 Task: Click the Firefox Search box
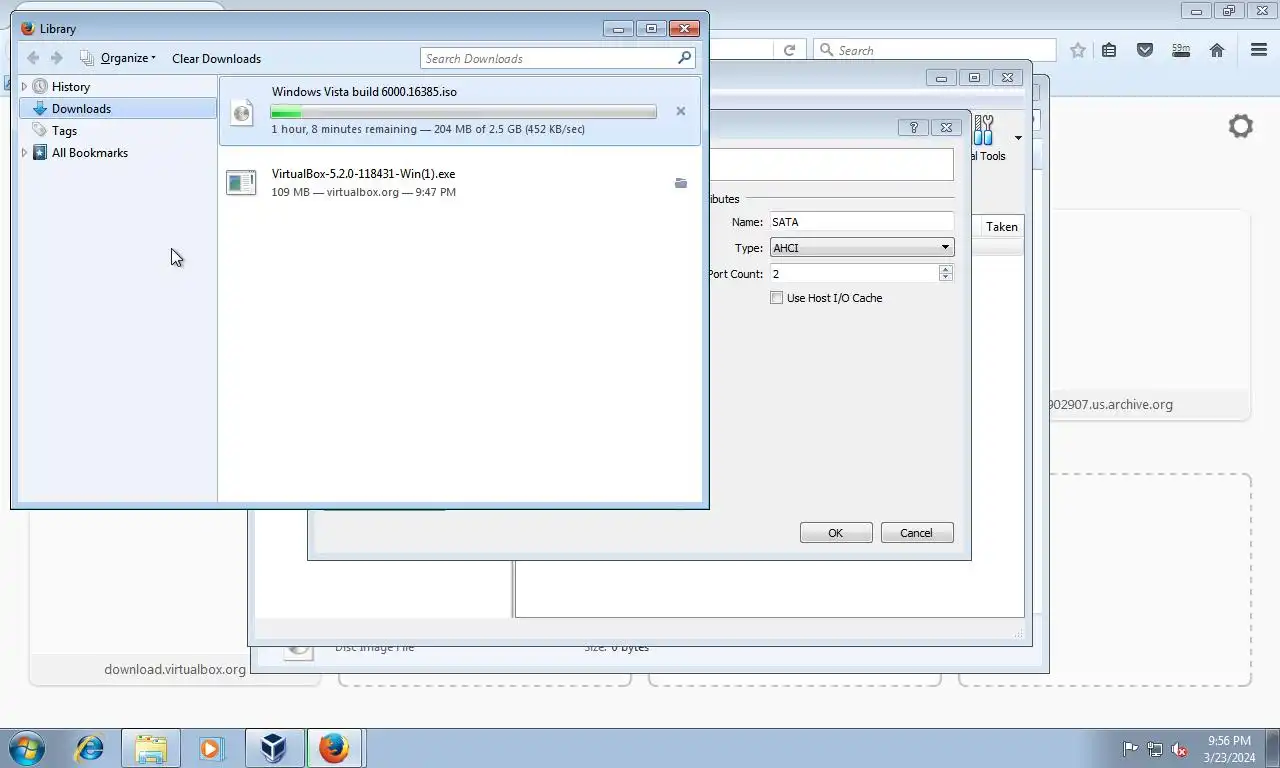tap(935, 50)
